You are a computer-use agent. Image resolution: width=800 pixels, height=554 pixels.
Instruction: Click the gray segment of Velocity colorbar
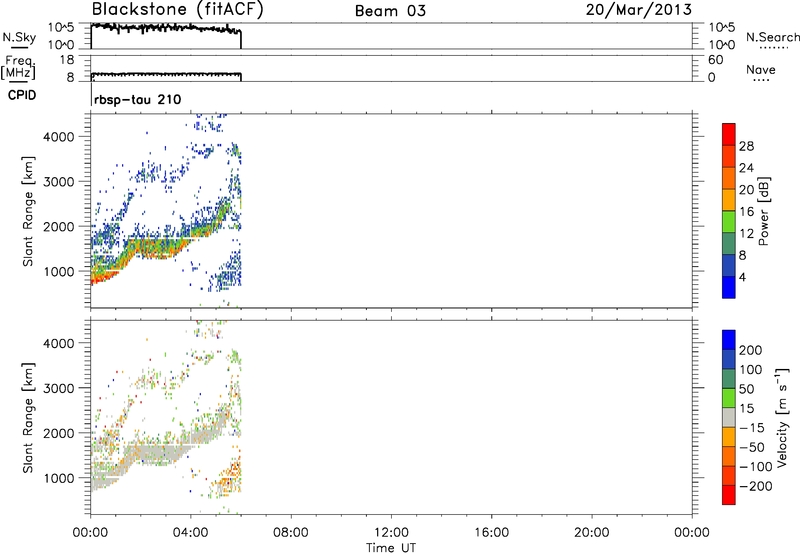(729, 417)
